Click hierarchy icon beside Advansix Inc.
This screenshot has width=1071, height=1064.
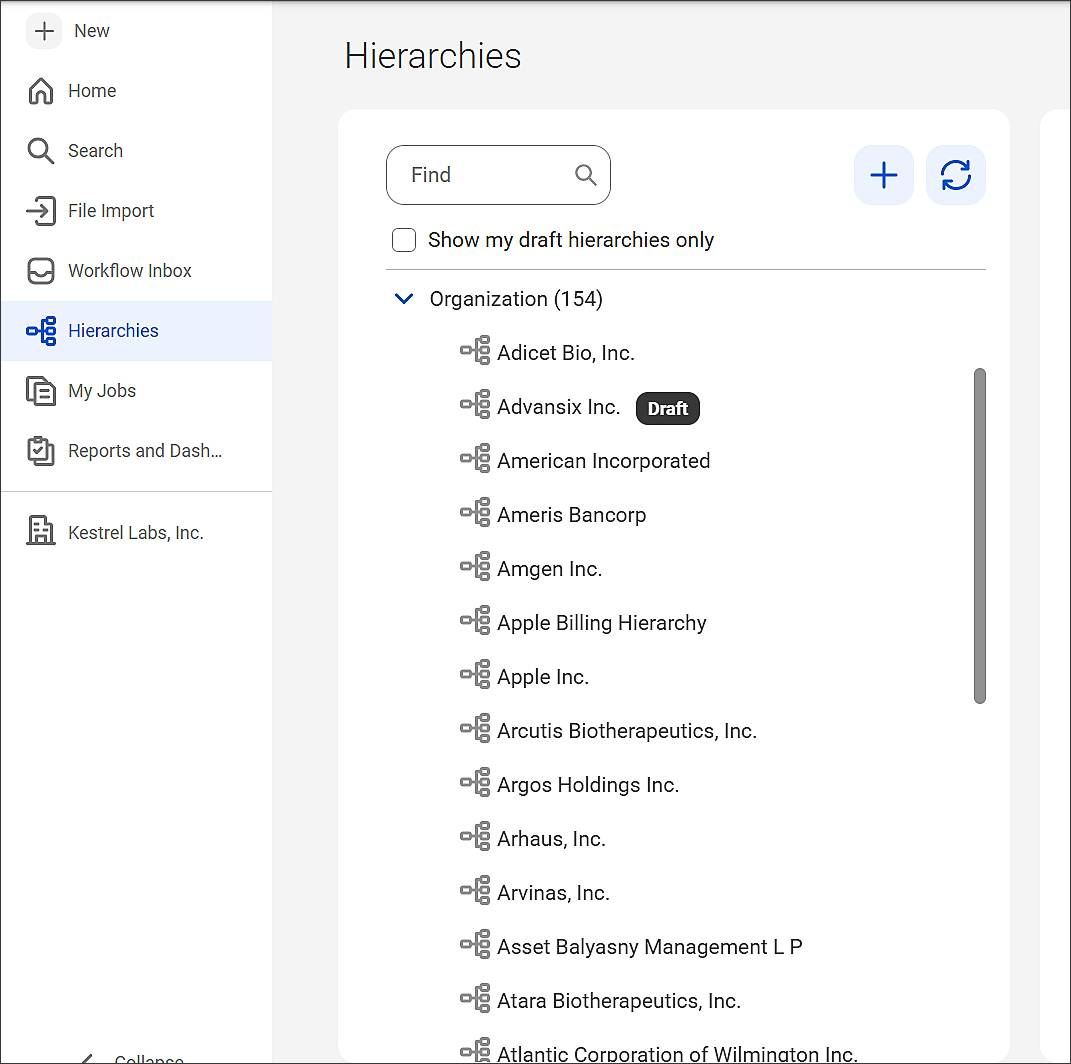[475, 404]
